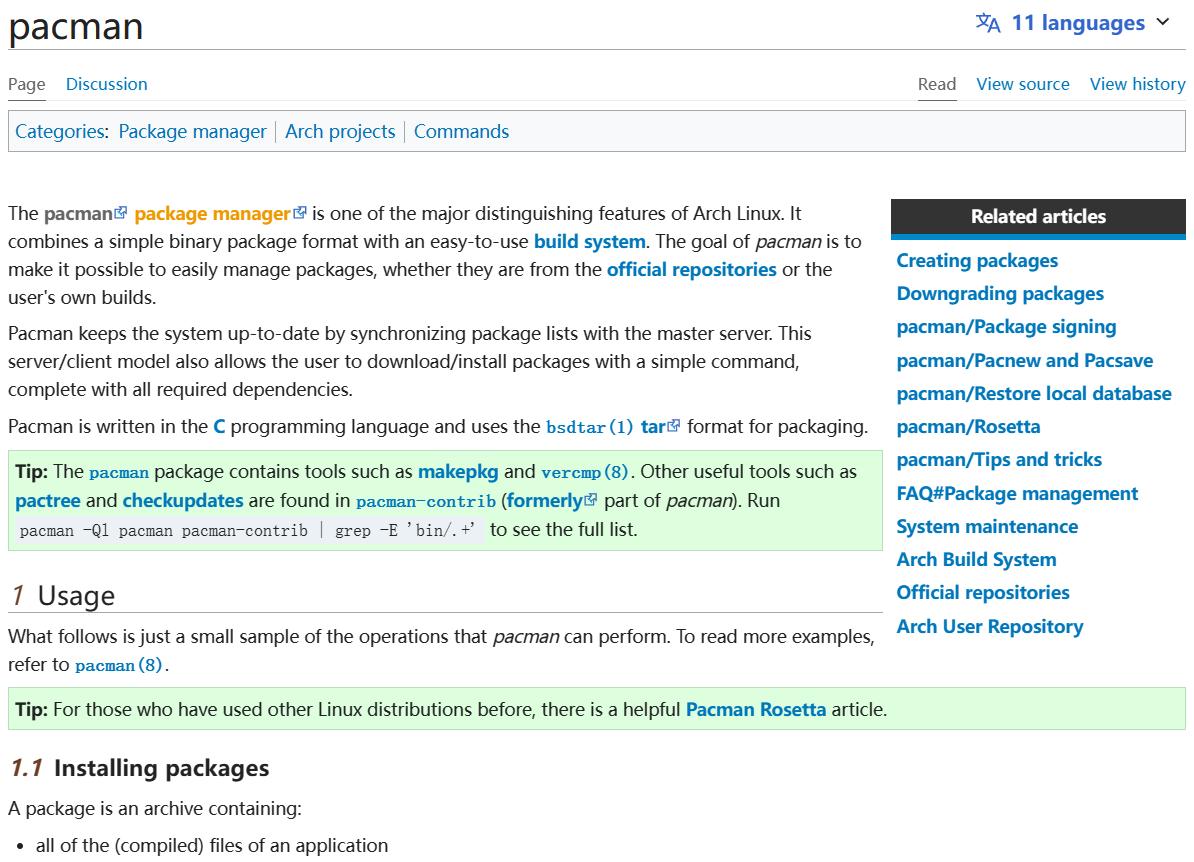
Task: Open Downgrading packages related article
Action: (x=1000, y=293)
